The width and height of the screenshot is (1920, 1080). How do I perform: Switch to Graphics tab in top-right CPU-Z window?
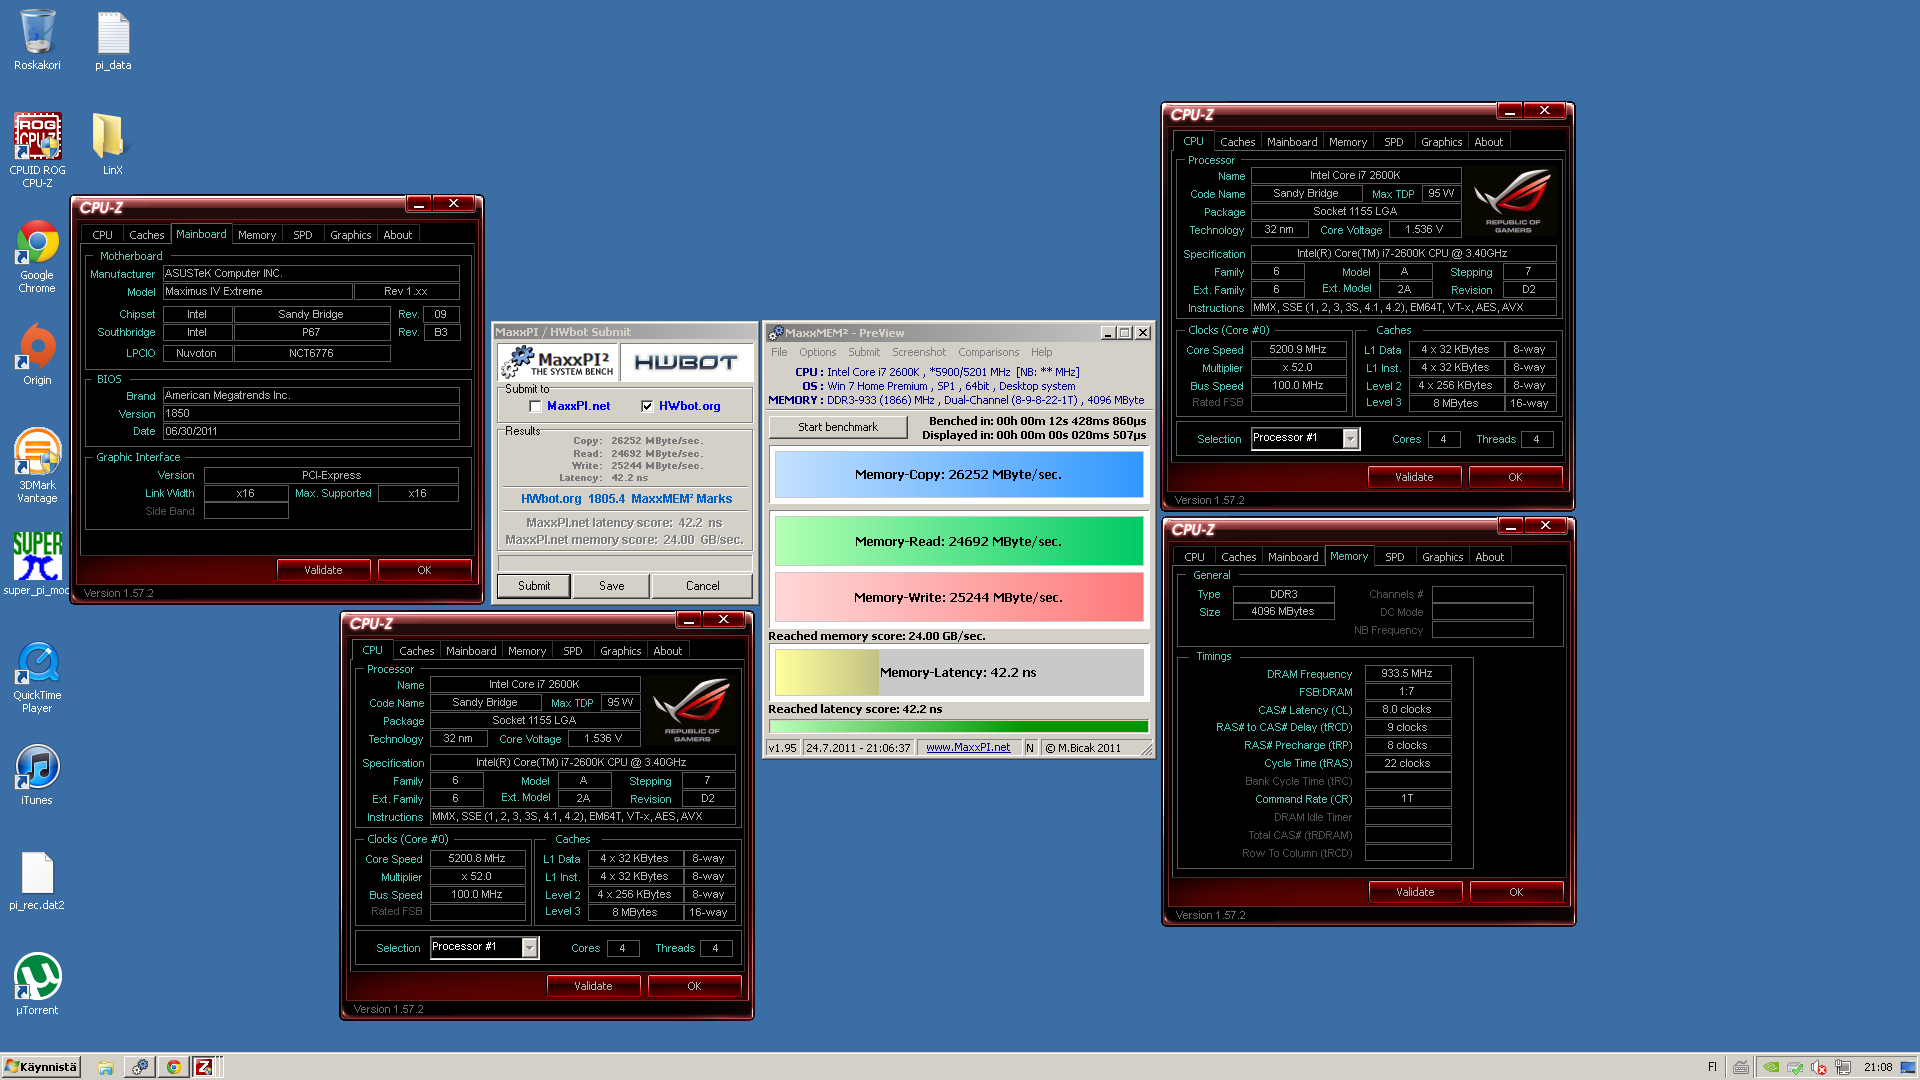(x=1441, y=142)
